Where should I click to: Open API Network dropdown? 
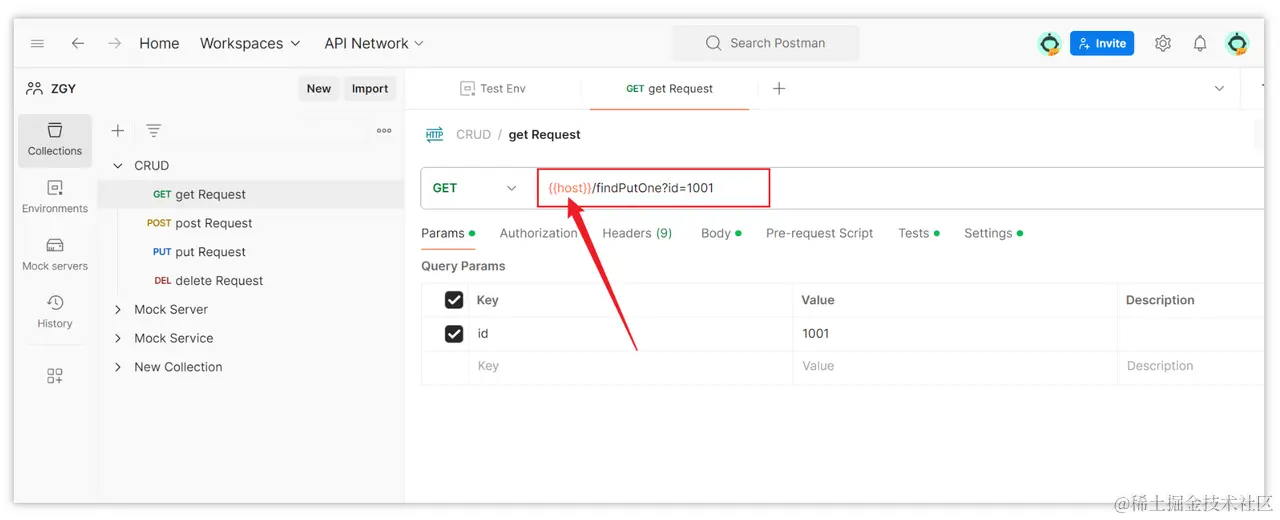click(374, 43)
